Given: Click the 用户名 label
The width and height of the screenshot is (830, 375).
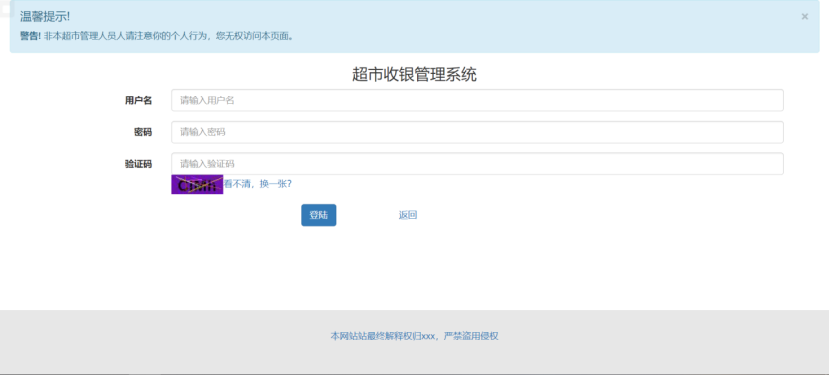Looking at the screenshot, I should click(139, 100).
